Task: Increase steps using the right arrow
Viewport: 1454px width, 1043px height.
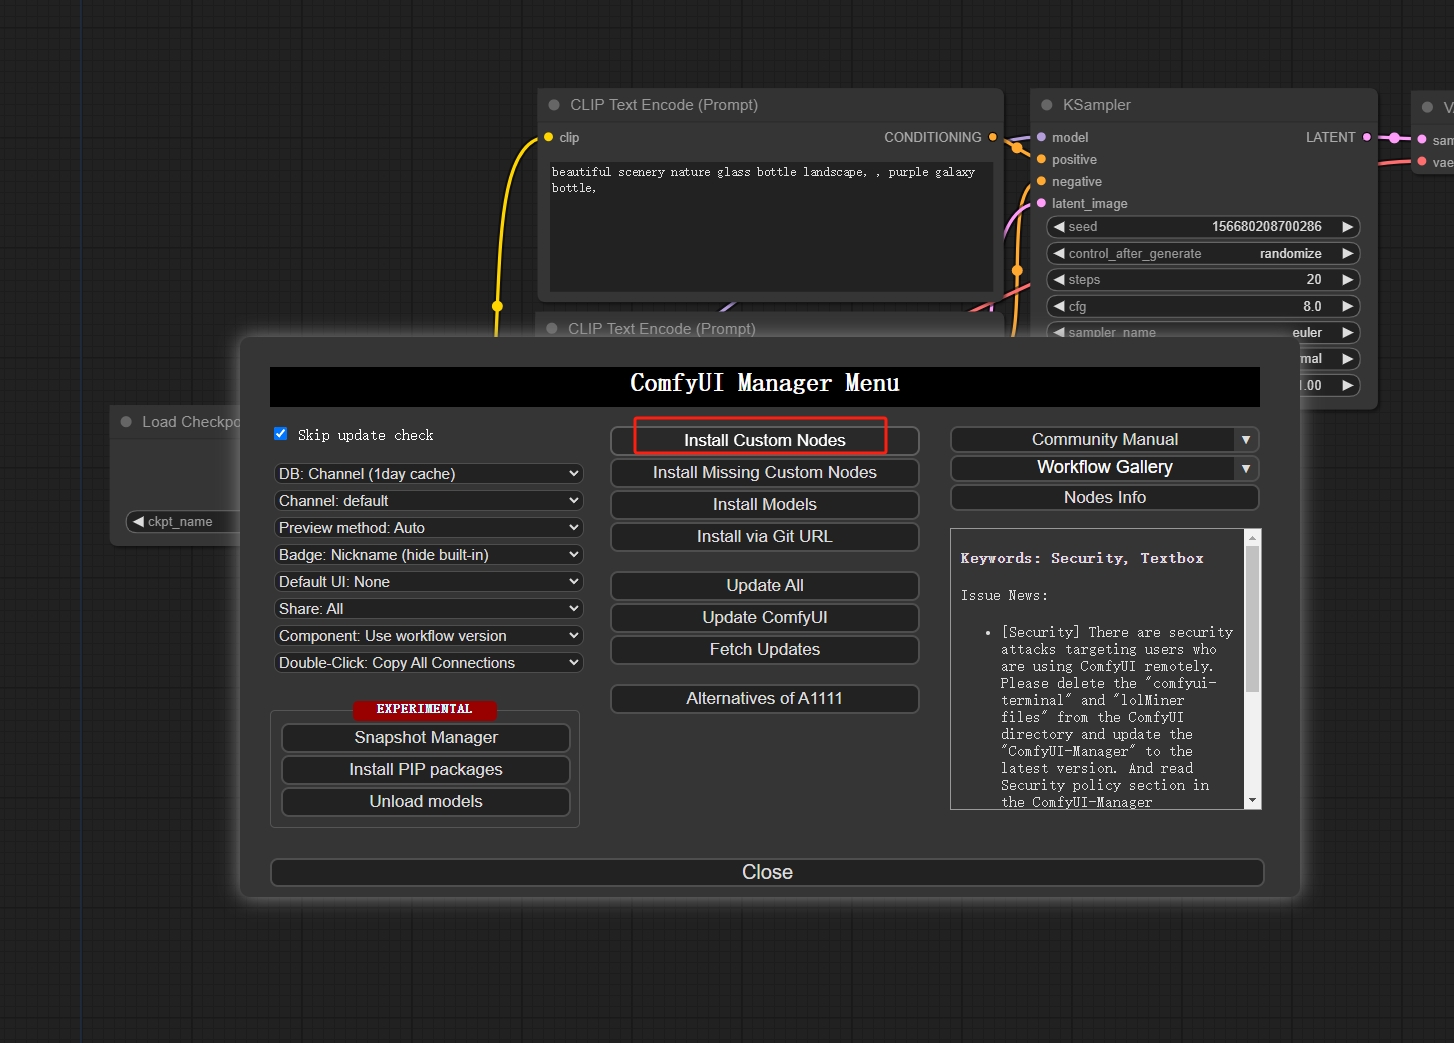Action: (x=1348, y=280)
